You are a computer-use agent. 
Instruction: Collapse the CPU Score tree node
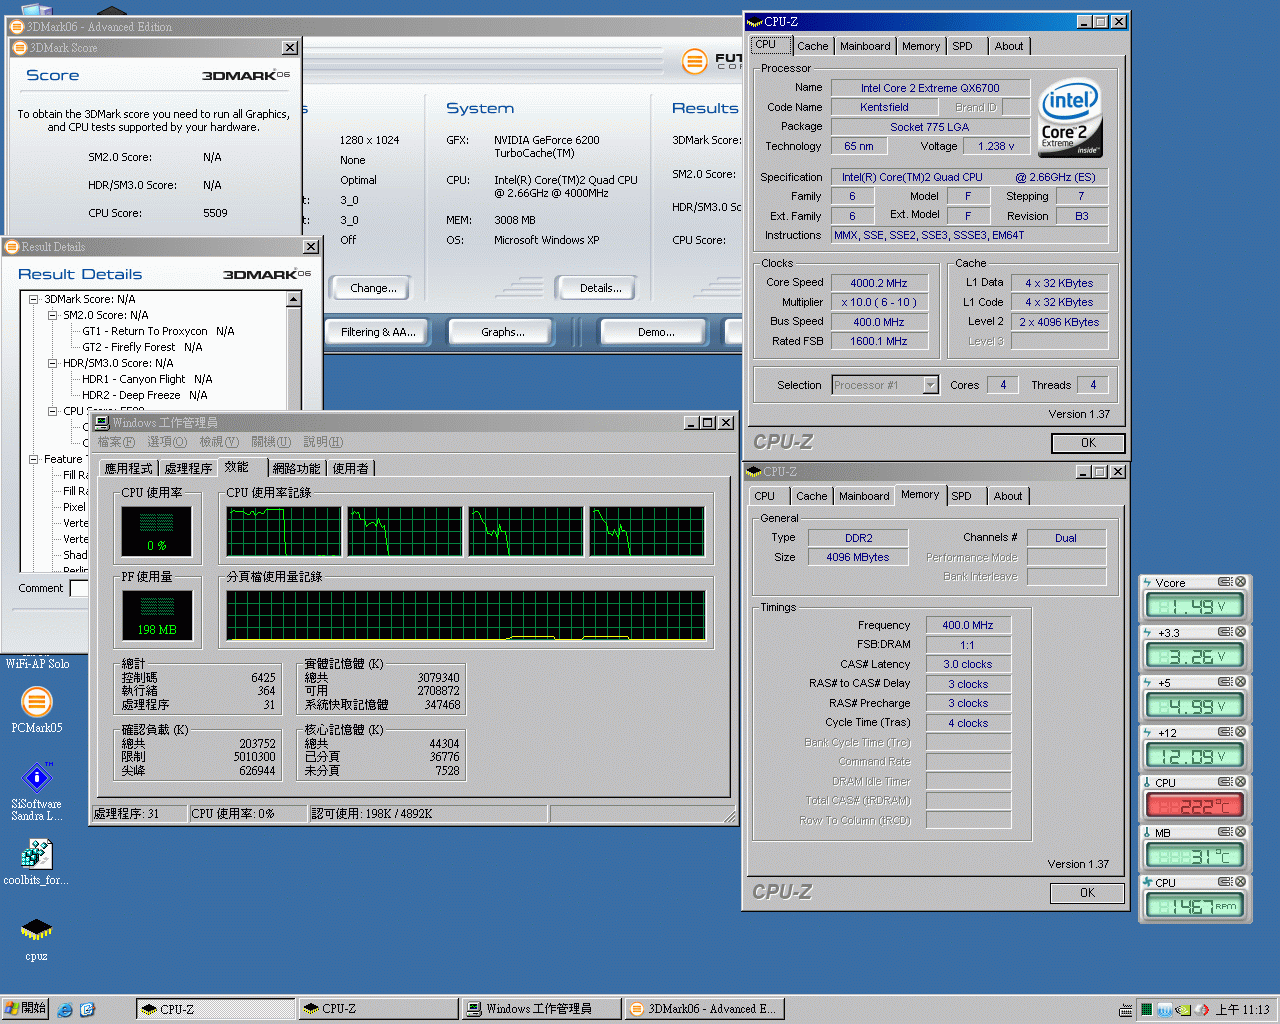click(53, 411)
